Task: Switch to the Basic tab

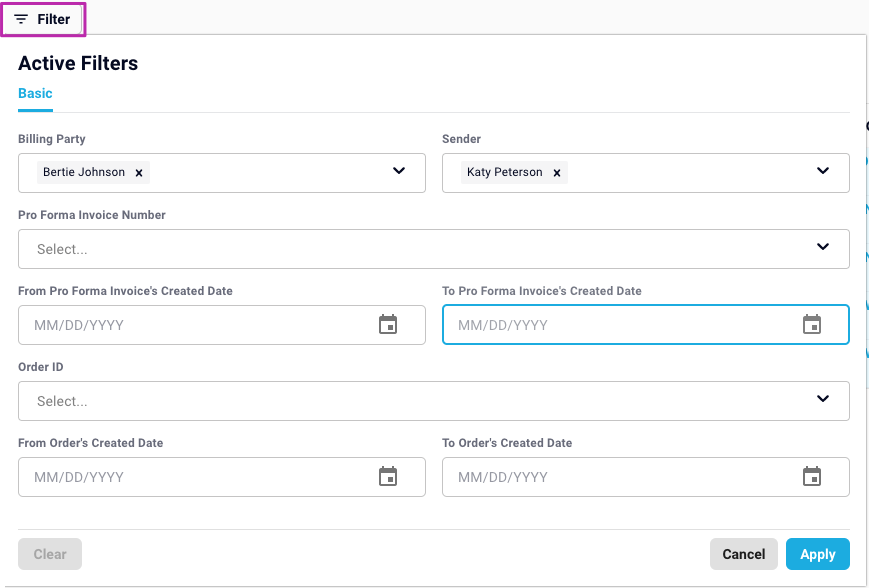Action: click(x=35, y=93)
